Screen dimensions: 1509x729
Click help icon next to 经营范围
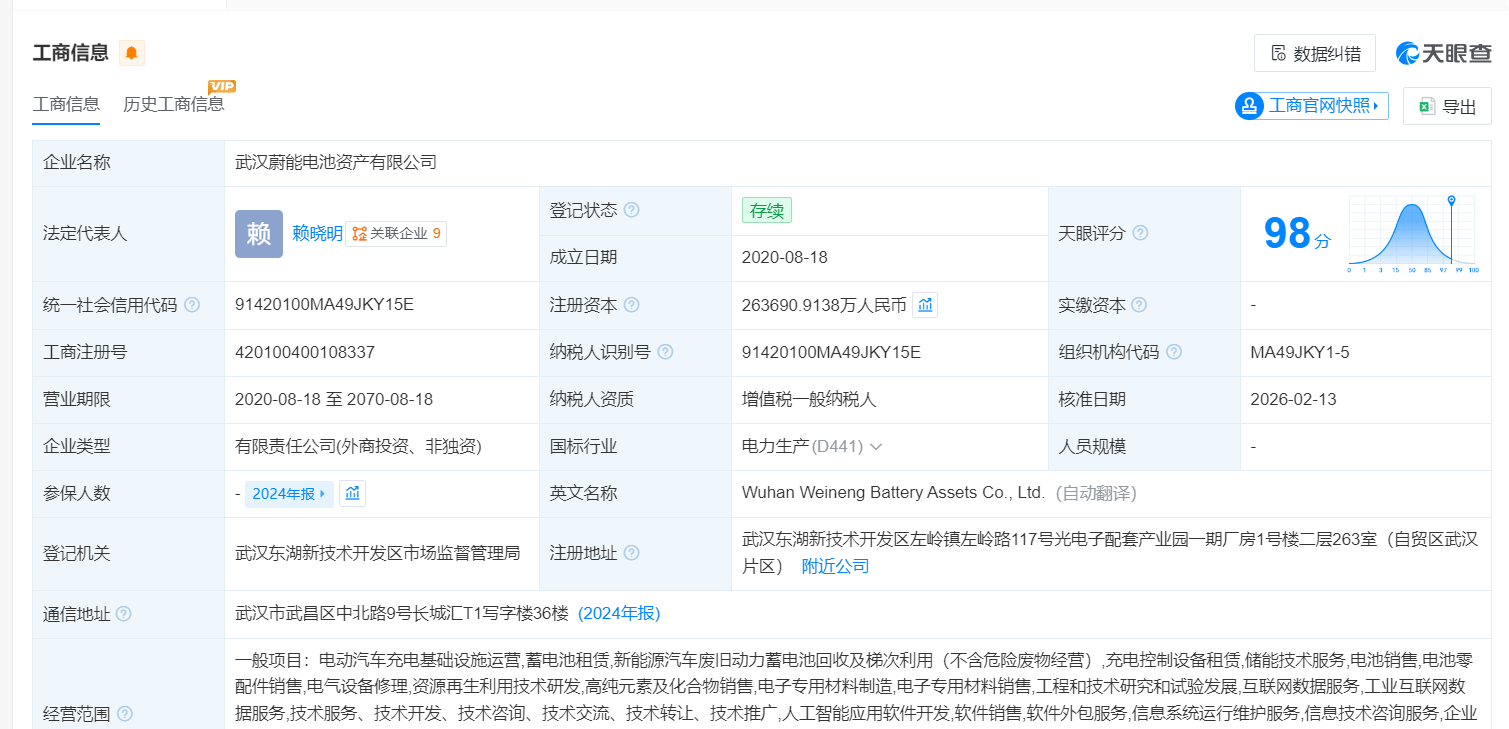tap(125, 714)
